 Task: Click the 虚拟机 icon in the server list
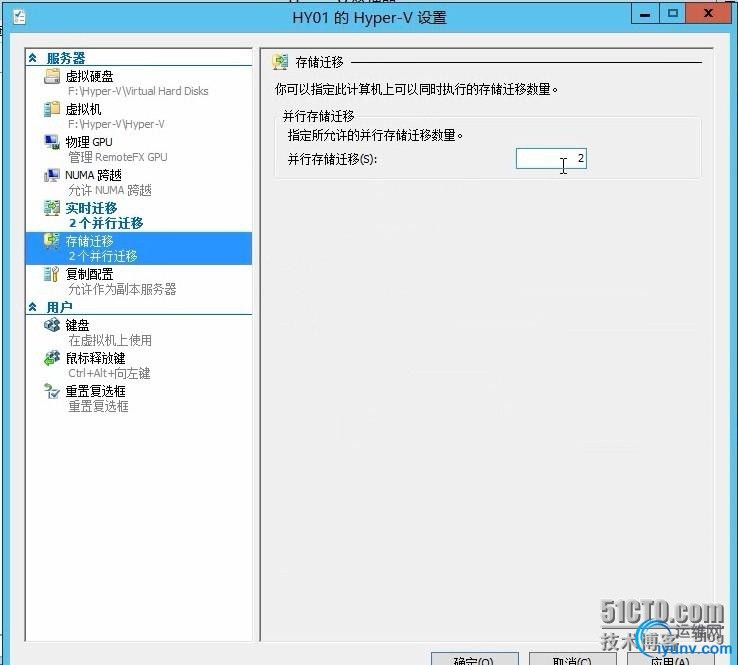[52, 109]
